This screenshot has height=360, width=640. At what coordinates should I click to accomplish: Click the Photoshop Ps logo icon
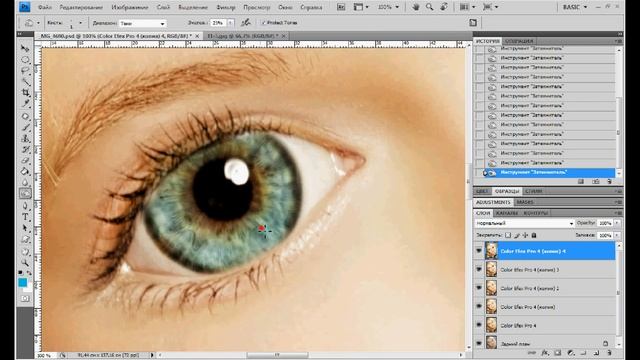(24, 7)
